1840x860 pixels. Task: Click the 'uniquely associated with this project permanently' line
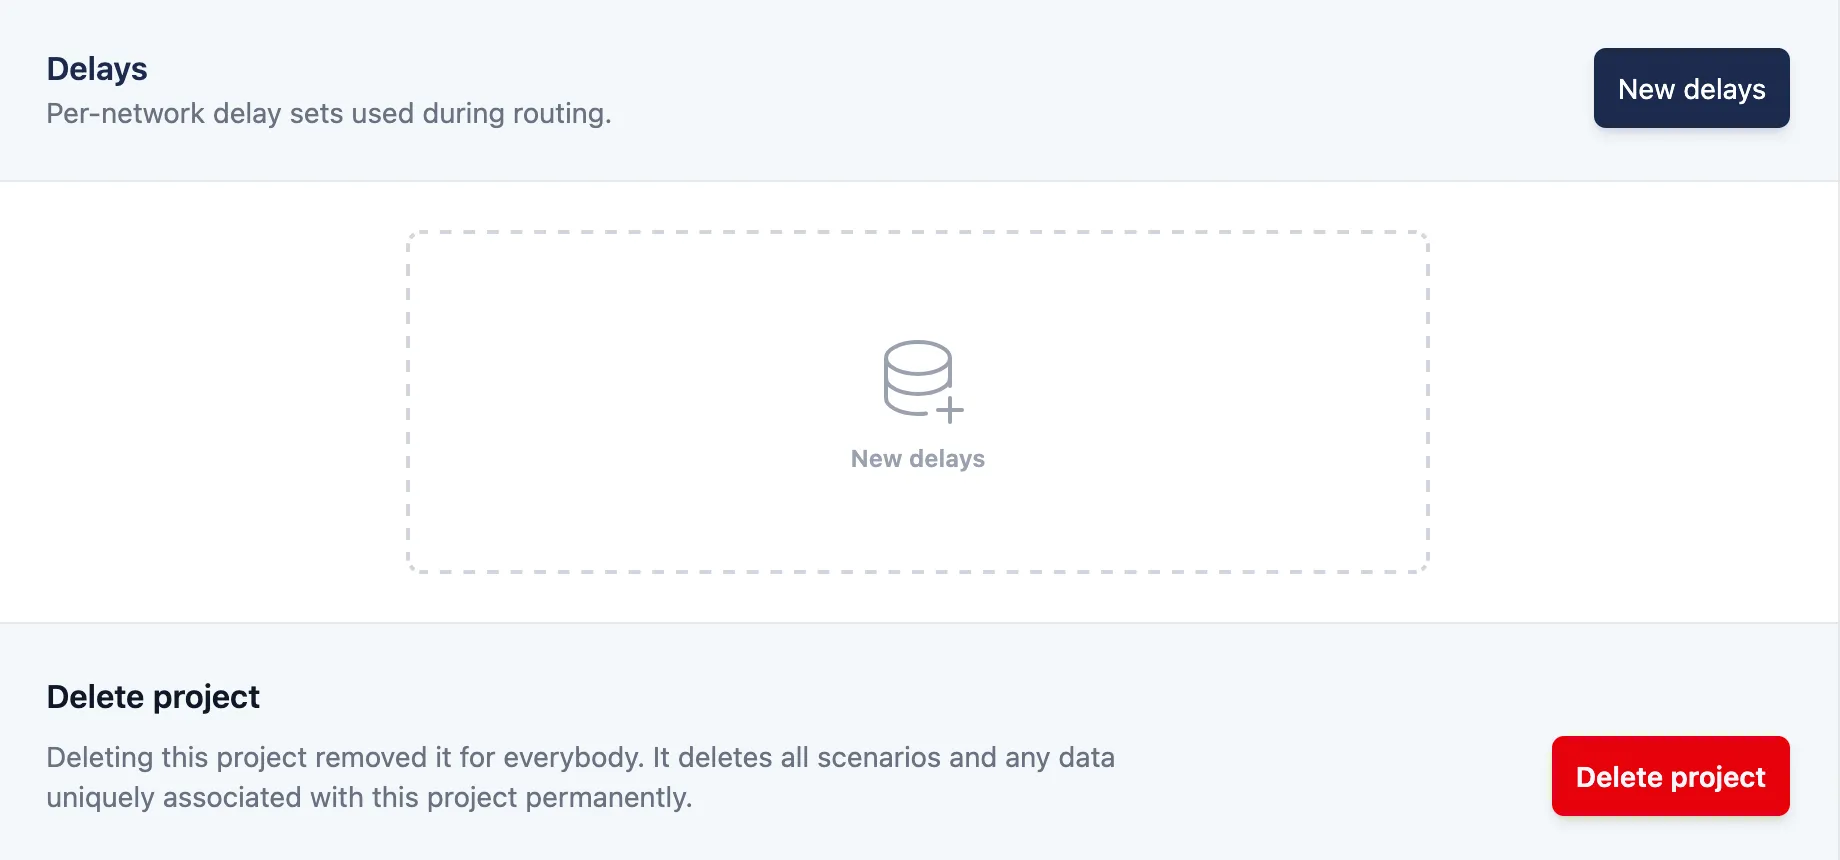pos(369,798)
